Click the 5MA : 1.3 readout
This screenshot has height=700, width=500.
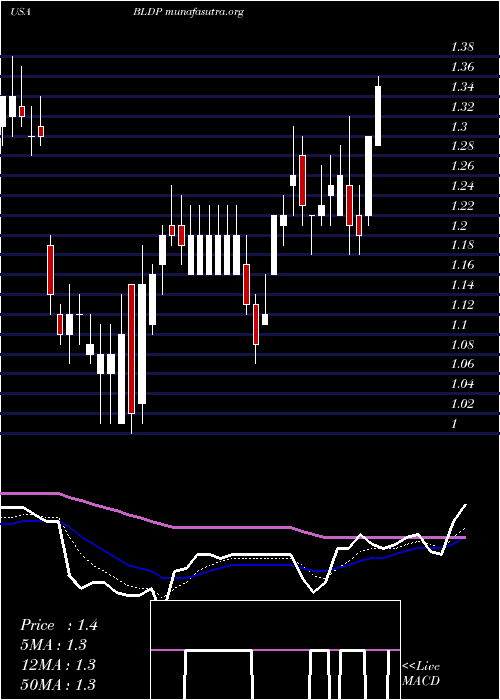pos(53,645)
